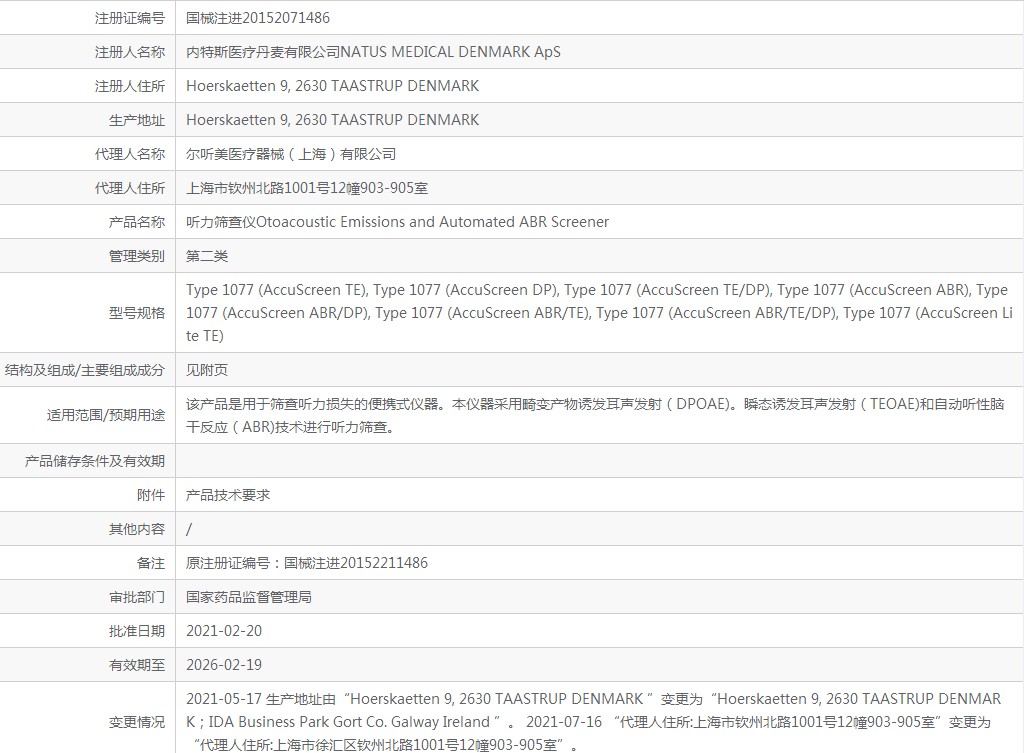Select the change record text starting 2021-05-17
The height and width of the screenshot is (753, 1024).
tap(594, 722)
